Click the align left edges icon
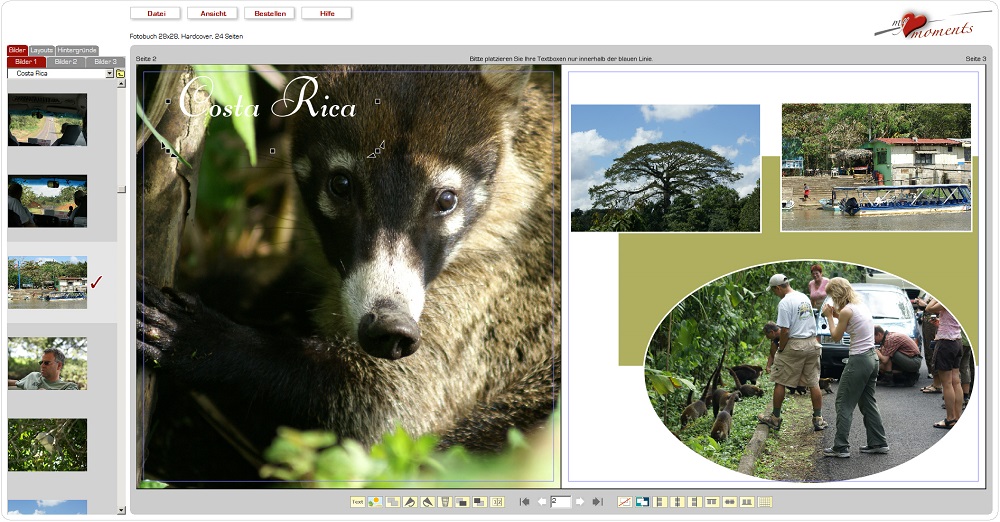The height and width of the screenshot is (522, 1000). [659, 502]
